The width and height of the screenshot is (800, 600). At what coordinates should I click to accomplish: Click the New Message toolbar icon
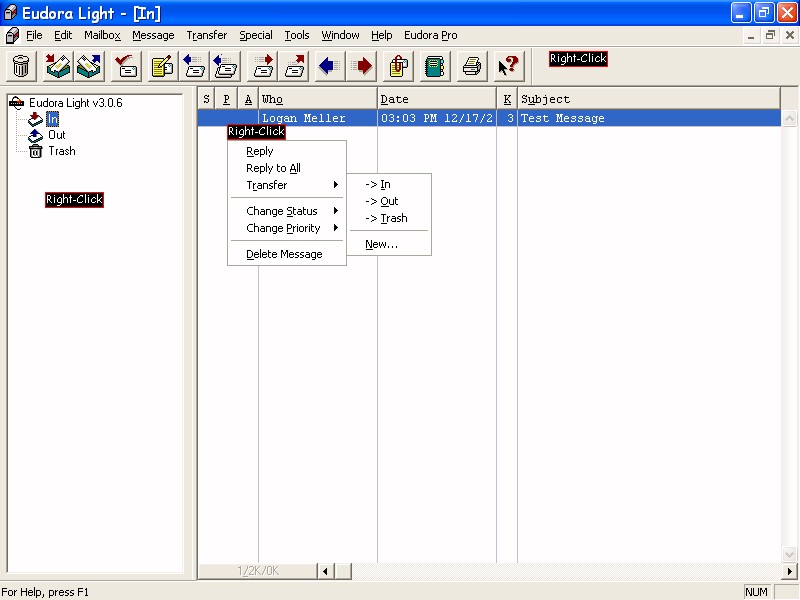[x=162, y=66]
